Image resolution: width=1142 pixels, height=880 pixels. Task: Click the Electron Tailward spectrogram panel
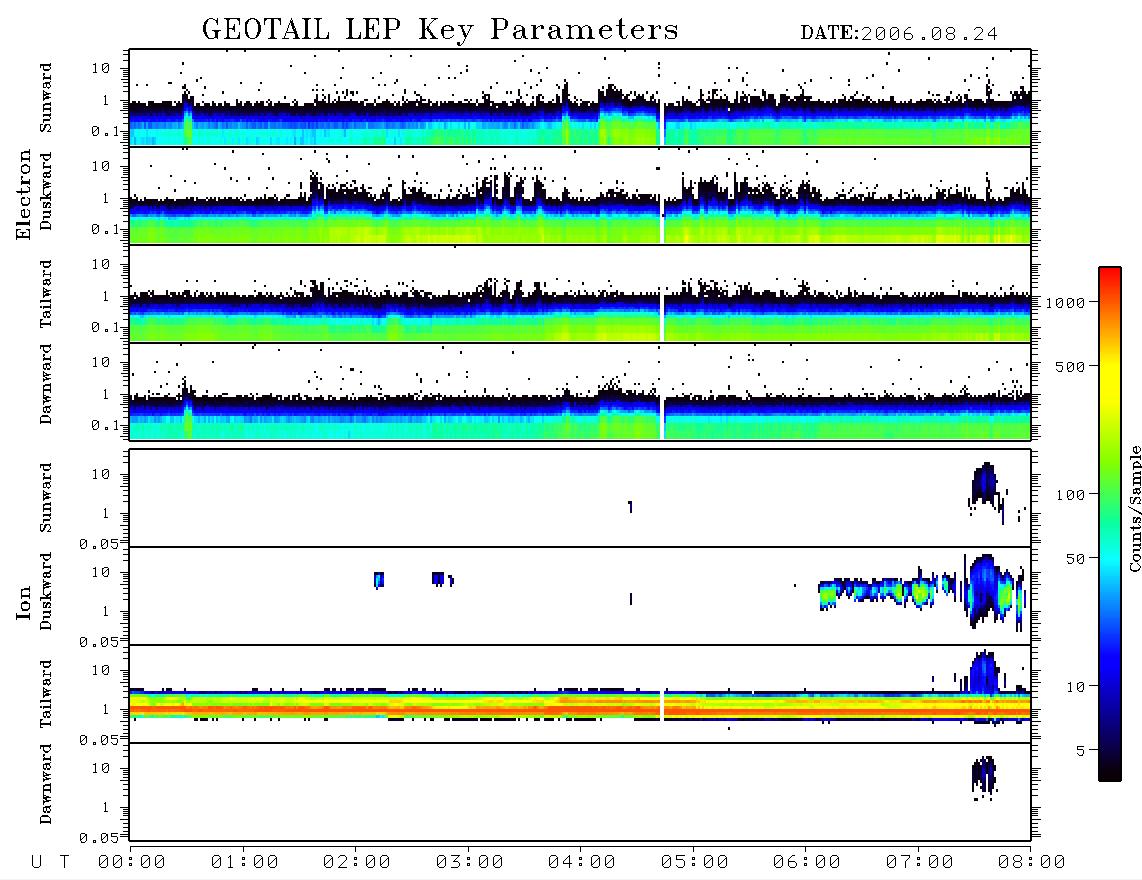(580, 294)
